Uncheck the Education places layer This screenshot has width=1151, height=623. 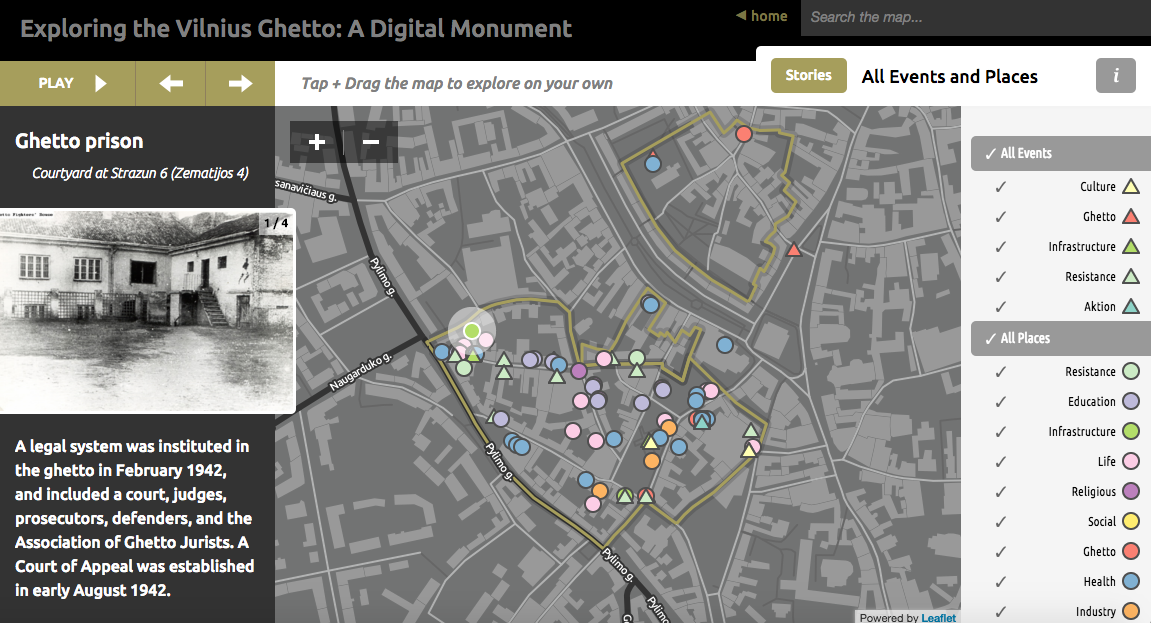click(x=1000, y=402)
